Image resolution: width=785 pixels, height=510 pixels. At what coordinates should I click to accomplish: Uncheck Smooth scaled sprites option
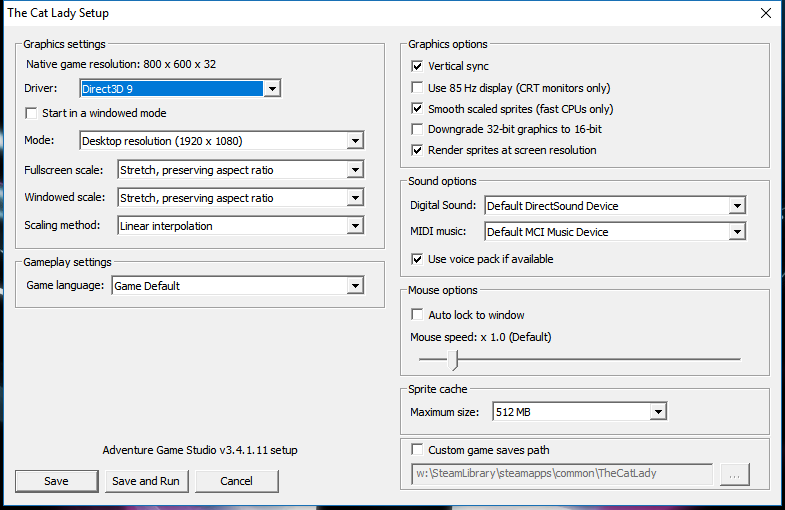tap(417, 109)
